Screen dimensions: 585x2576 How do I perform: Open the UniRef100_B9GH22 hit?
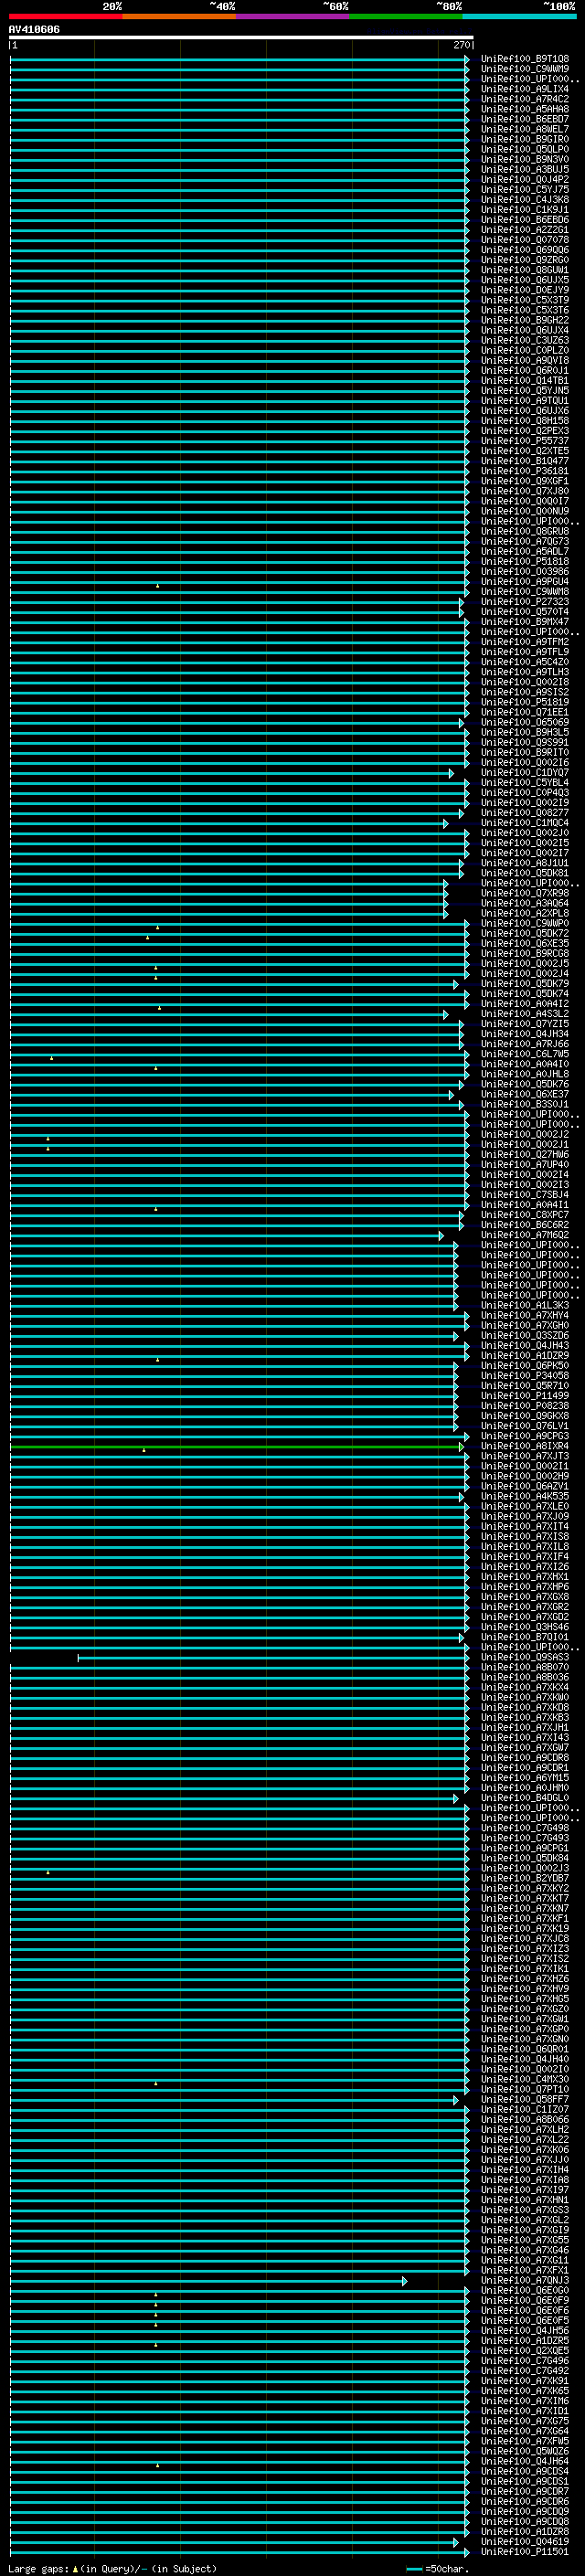[525, 320]
